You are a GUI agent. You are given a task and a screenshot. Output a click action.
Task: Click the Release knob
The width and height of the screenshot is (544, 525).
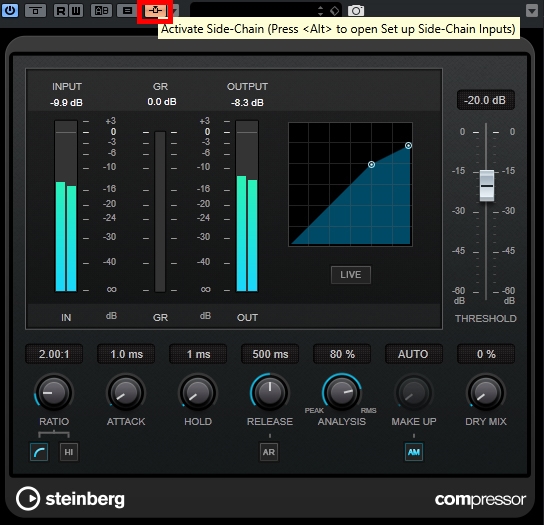tap(270, 393)
